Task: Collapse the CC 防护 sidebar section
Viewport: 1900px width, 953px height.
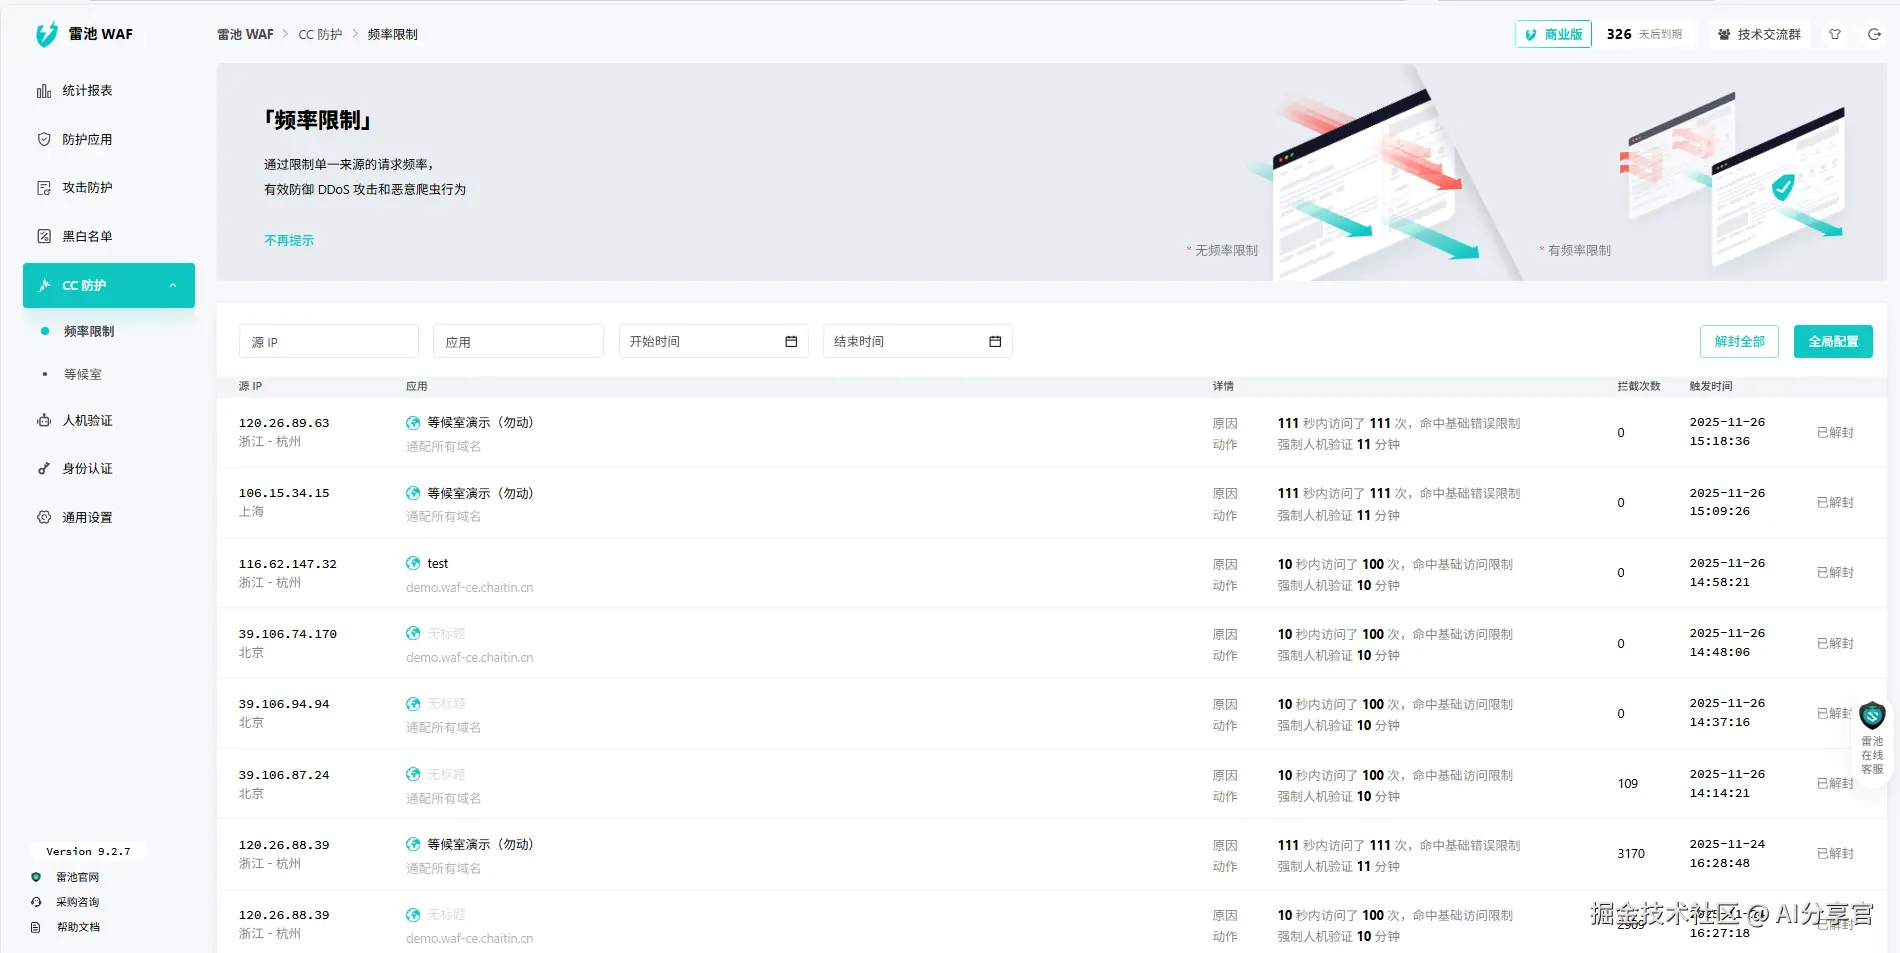Action: (x=173, y=286)
